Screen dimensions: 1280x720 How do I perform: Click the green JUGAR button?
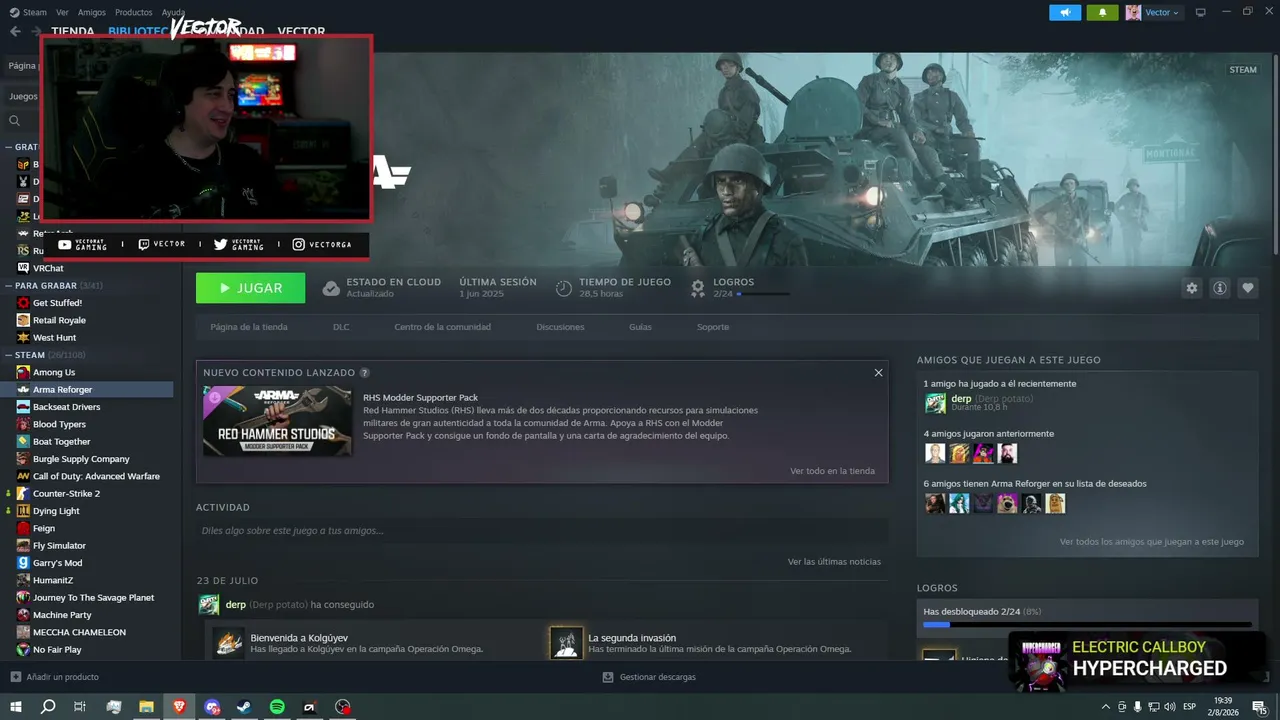pos(250,288)
